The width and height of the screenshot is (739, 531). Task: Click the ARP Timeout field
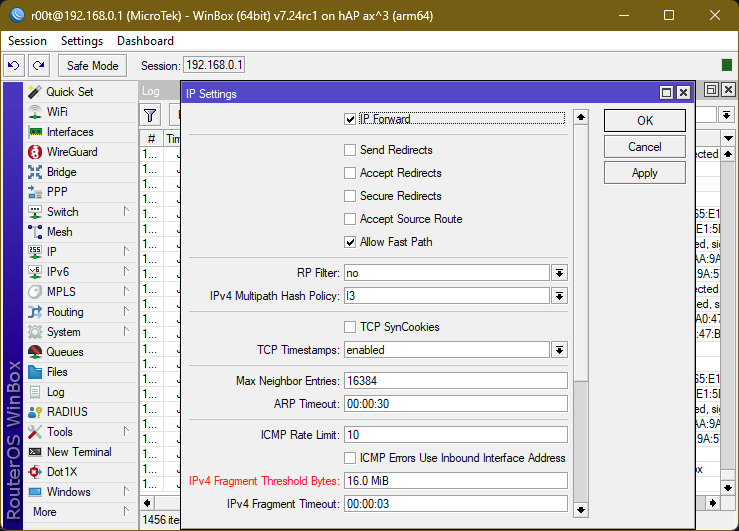(456, 404)
